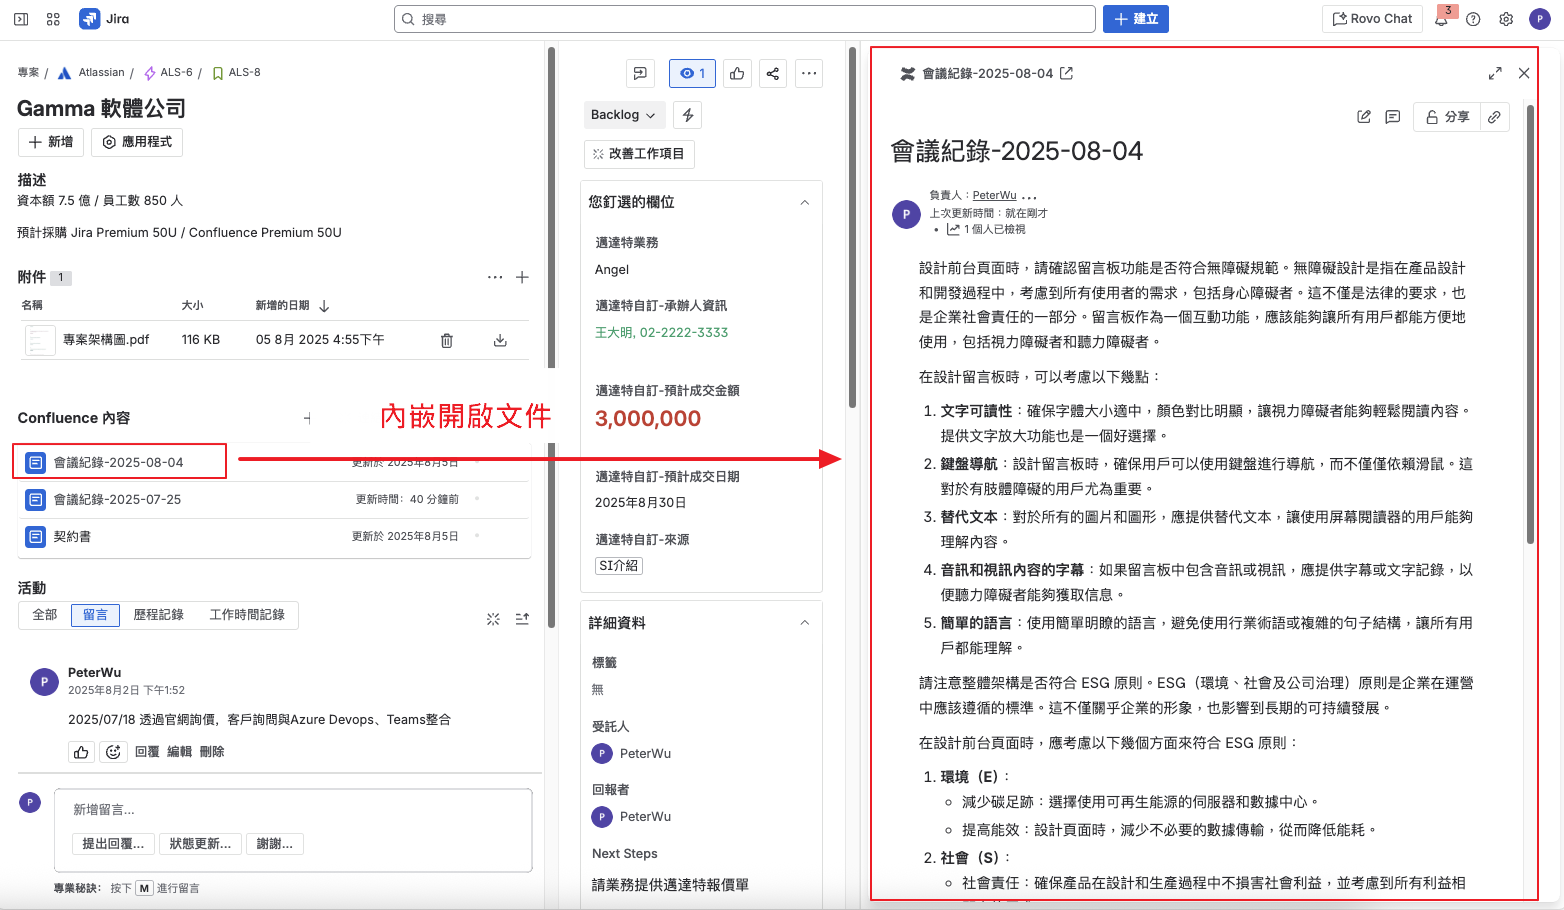This screenshot has width=1564, height=910.
Task: Click the 搜尋 search field
Action: [745, 19]
